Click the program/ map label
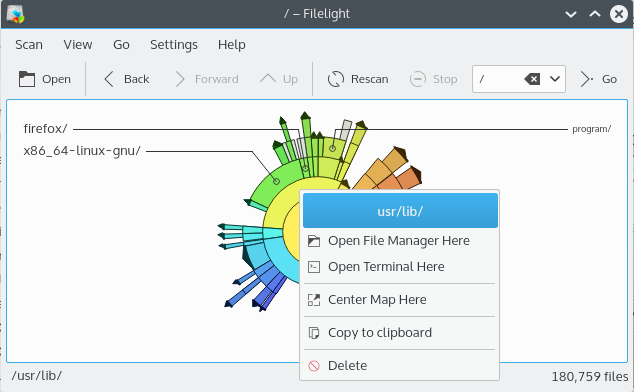The width and height of the screenshot is (634, 392). coord(592,129)
